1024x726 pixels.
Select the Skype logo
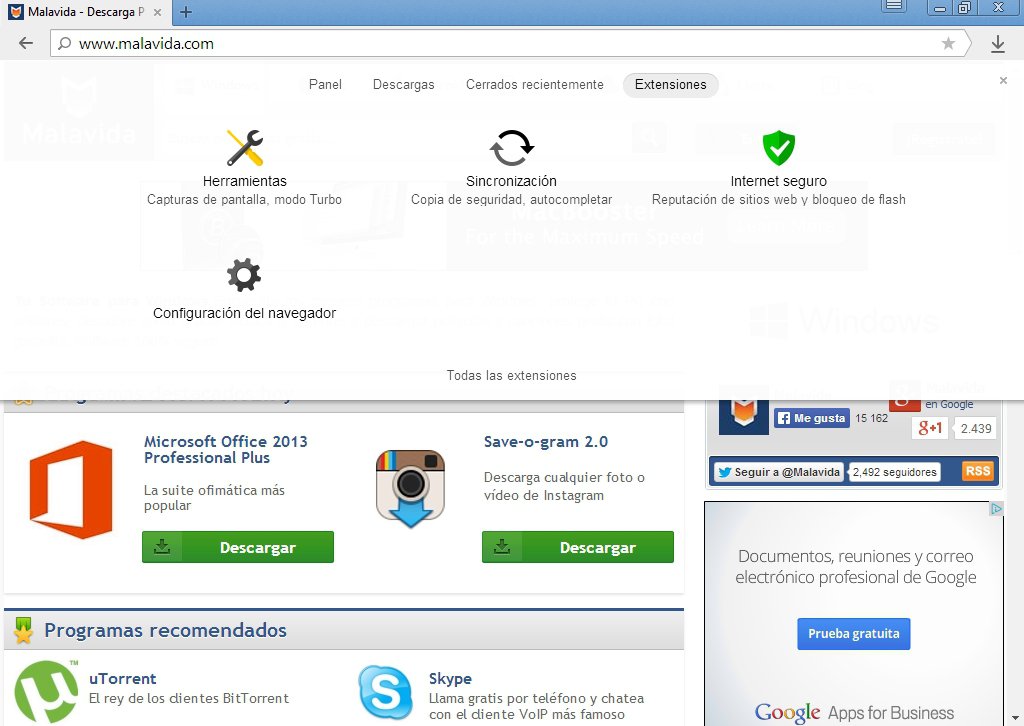point(385,692)
